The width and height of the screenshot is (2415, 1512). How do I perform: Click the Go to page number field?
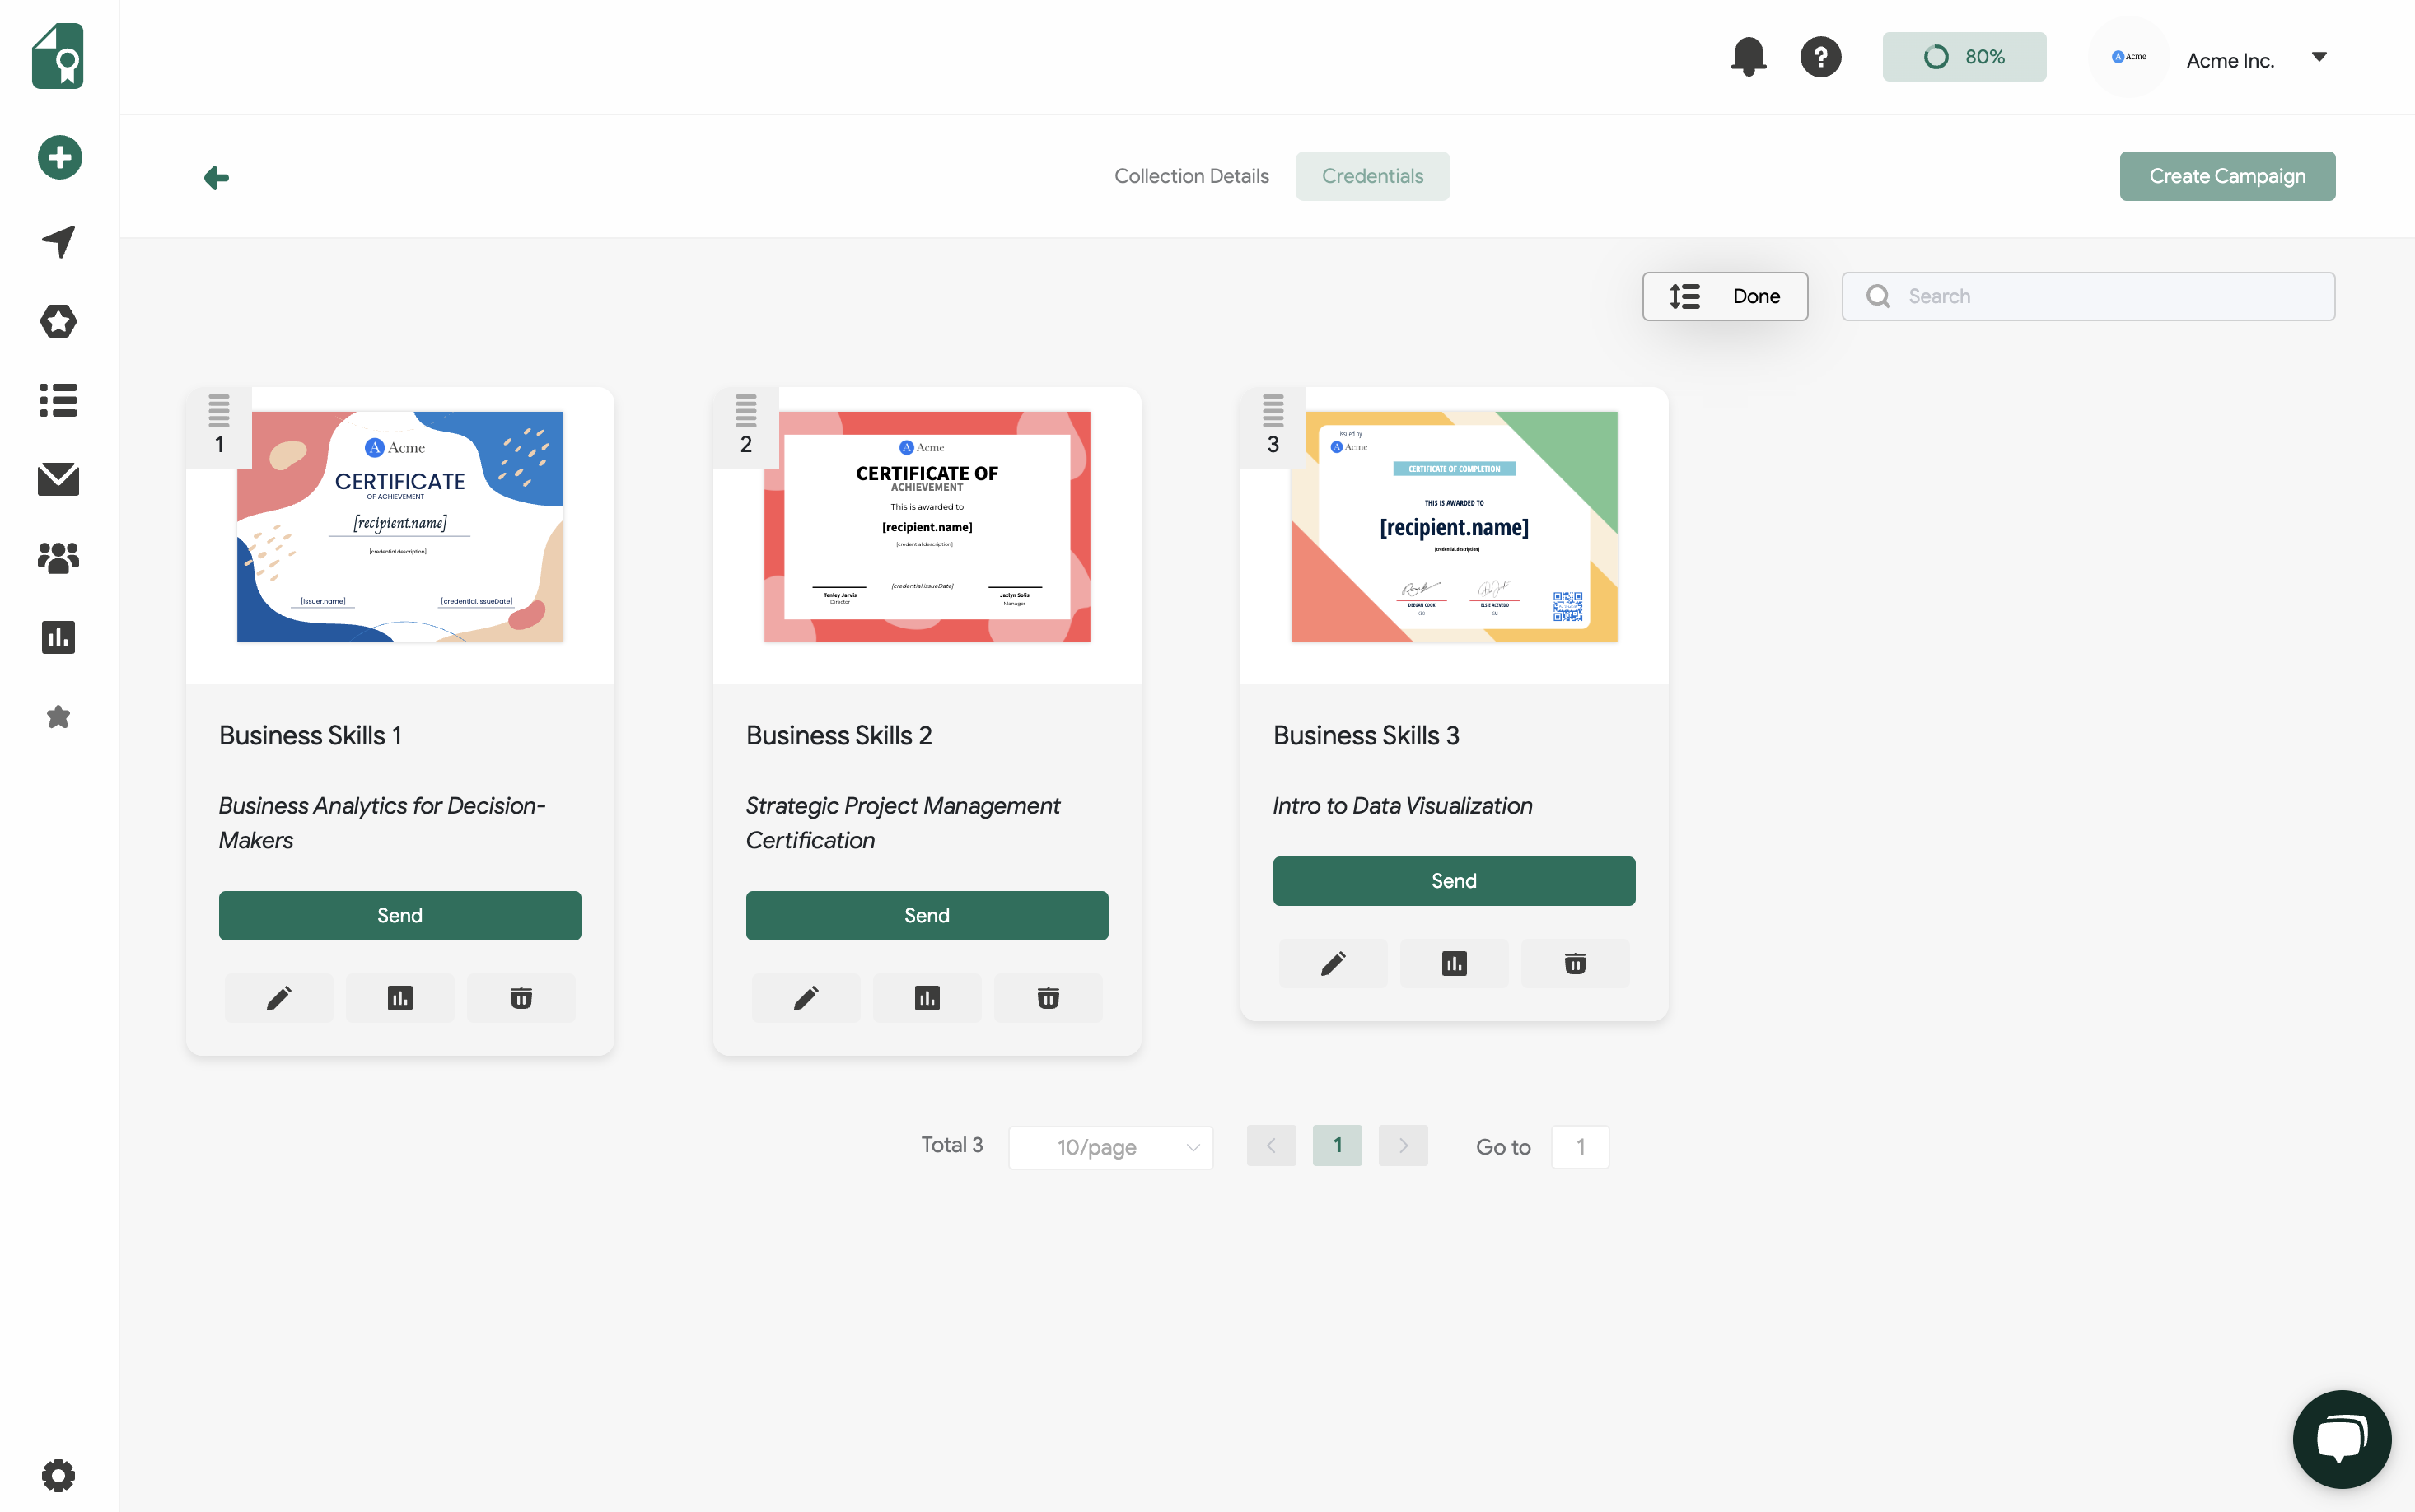coord(1580,1147)
